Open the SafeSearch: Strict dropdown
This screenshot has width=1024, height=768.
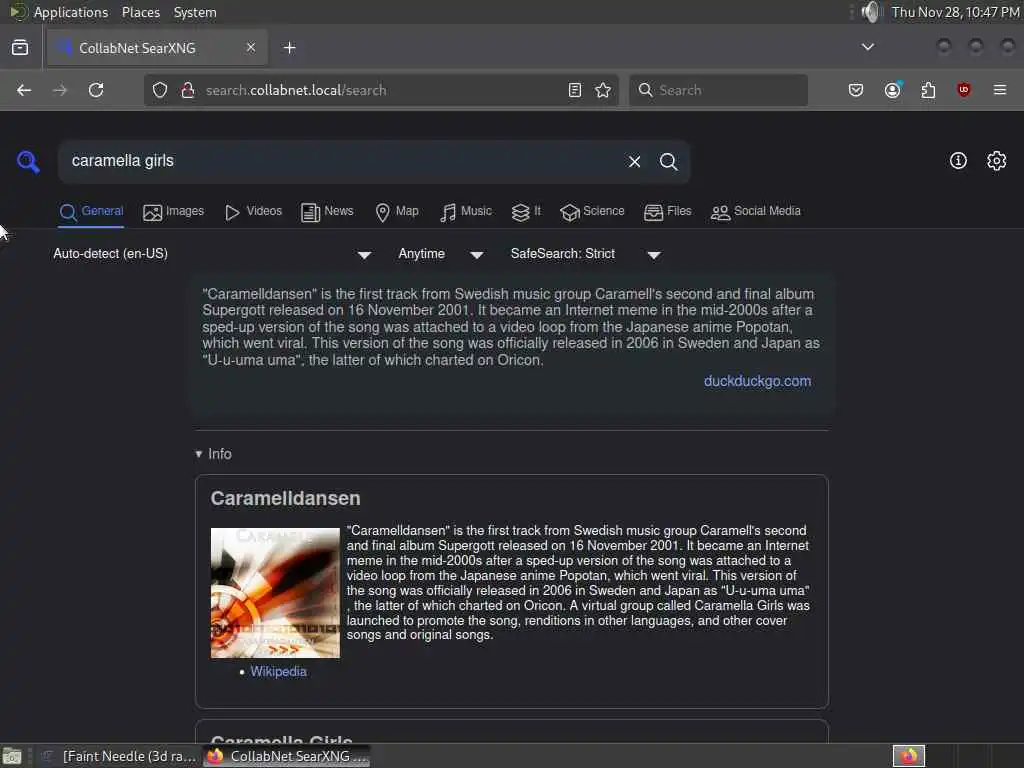tap(586, 254)
